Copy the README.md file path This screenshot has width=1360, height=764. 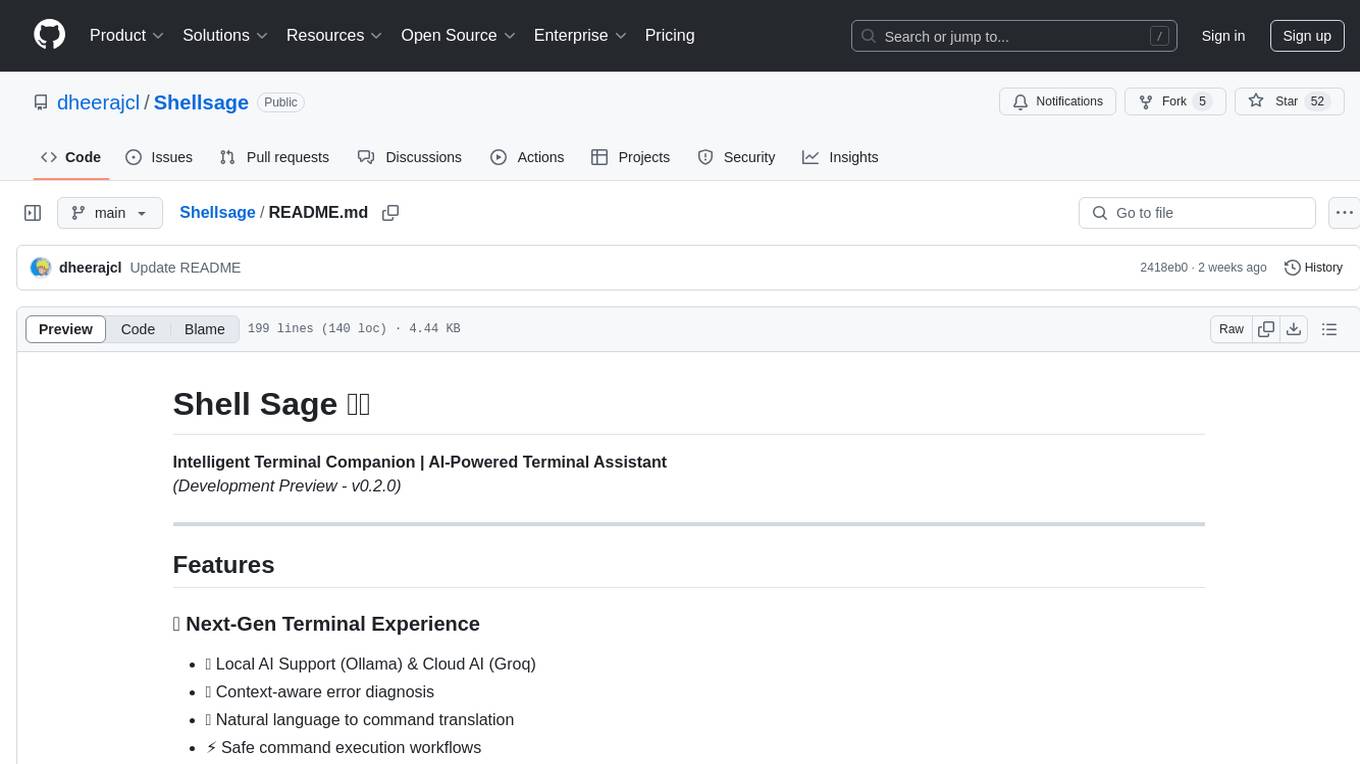(x=391, y=213)
